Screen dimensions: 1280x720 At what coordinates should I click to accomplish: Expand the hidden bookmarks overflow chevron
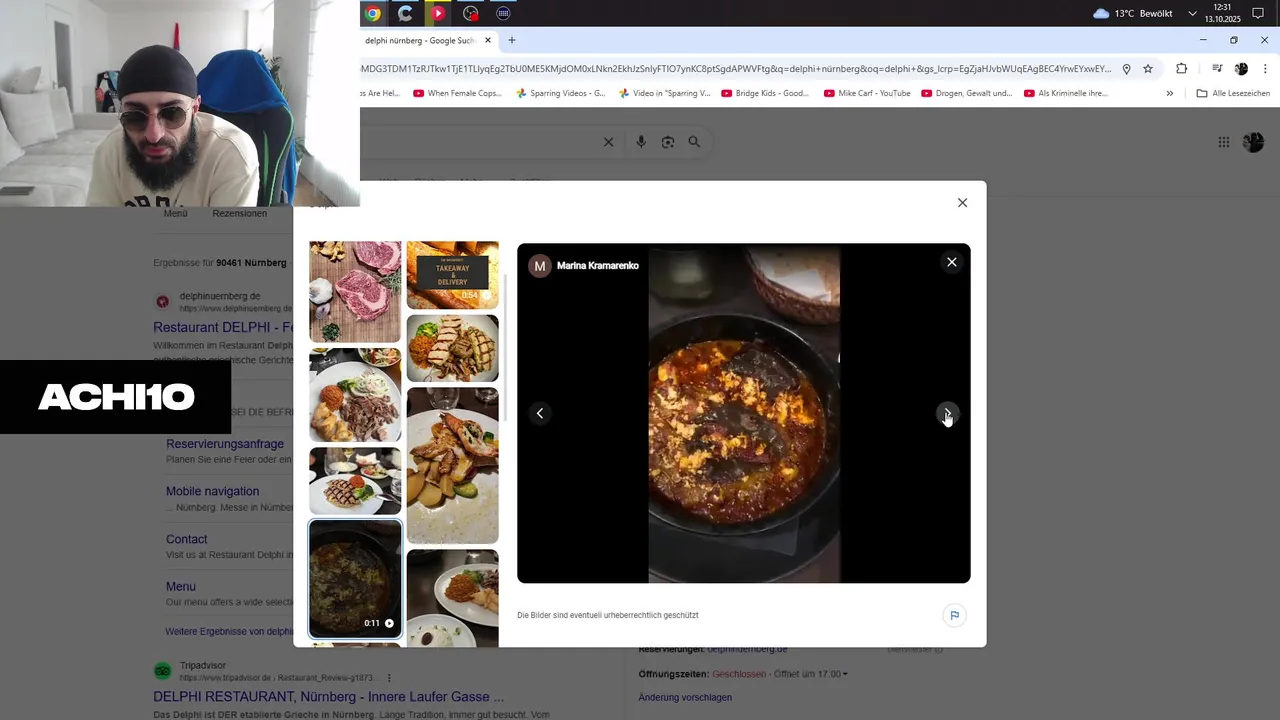[1169, 93]
